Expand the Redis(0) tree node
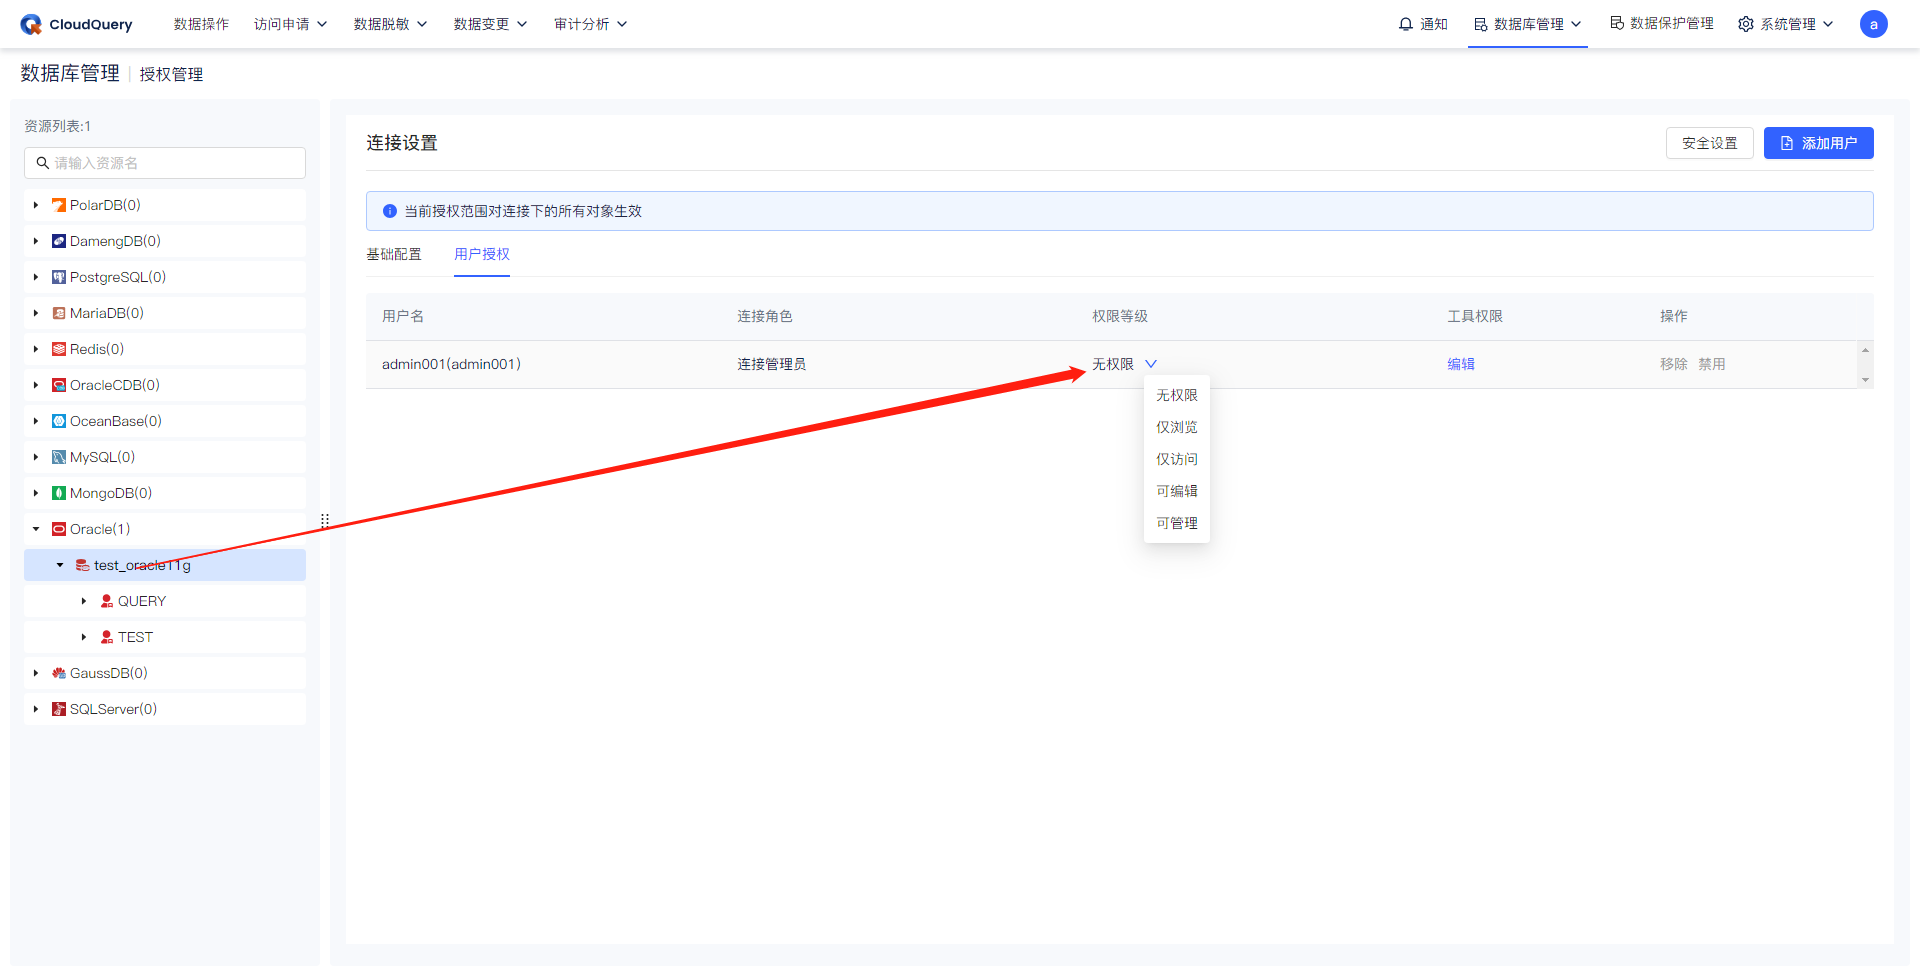1920x978 pixels. click(36, 349)
